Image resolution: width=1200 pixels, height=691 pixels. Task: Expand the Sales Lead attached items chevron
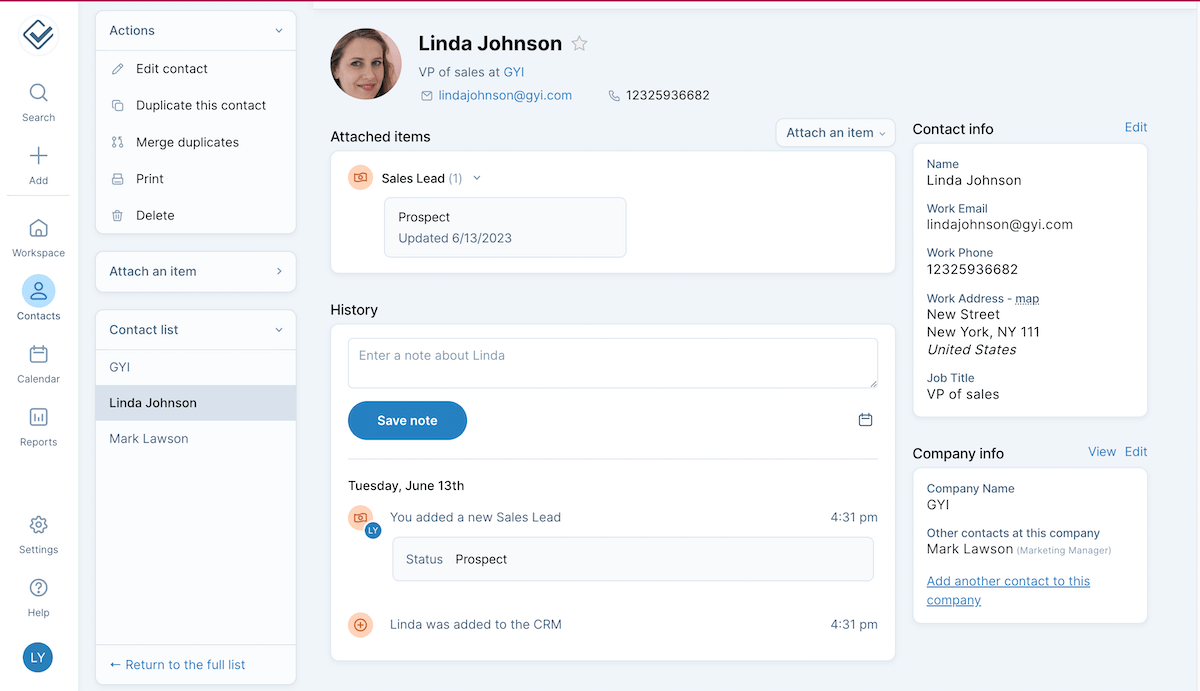(477, 179)
